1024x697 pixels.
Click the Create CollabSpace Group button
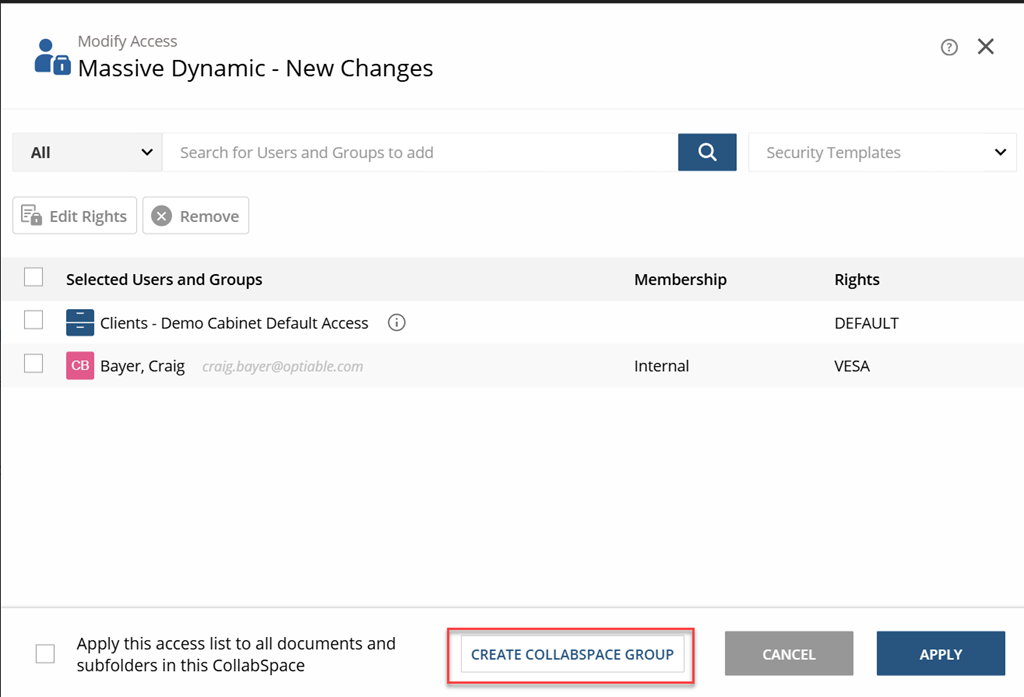point(572,655)
